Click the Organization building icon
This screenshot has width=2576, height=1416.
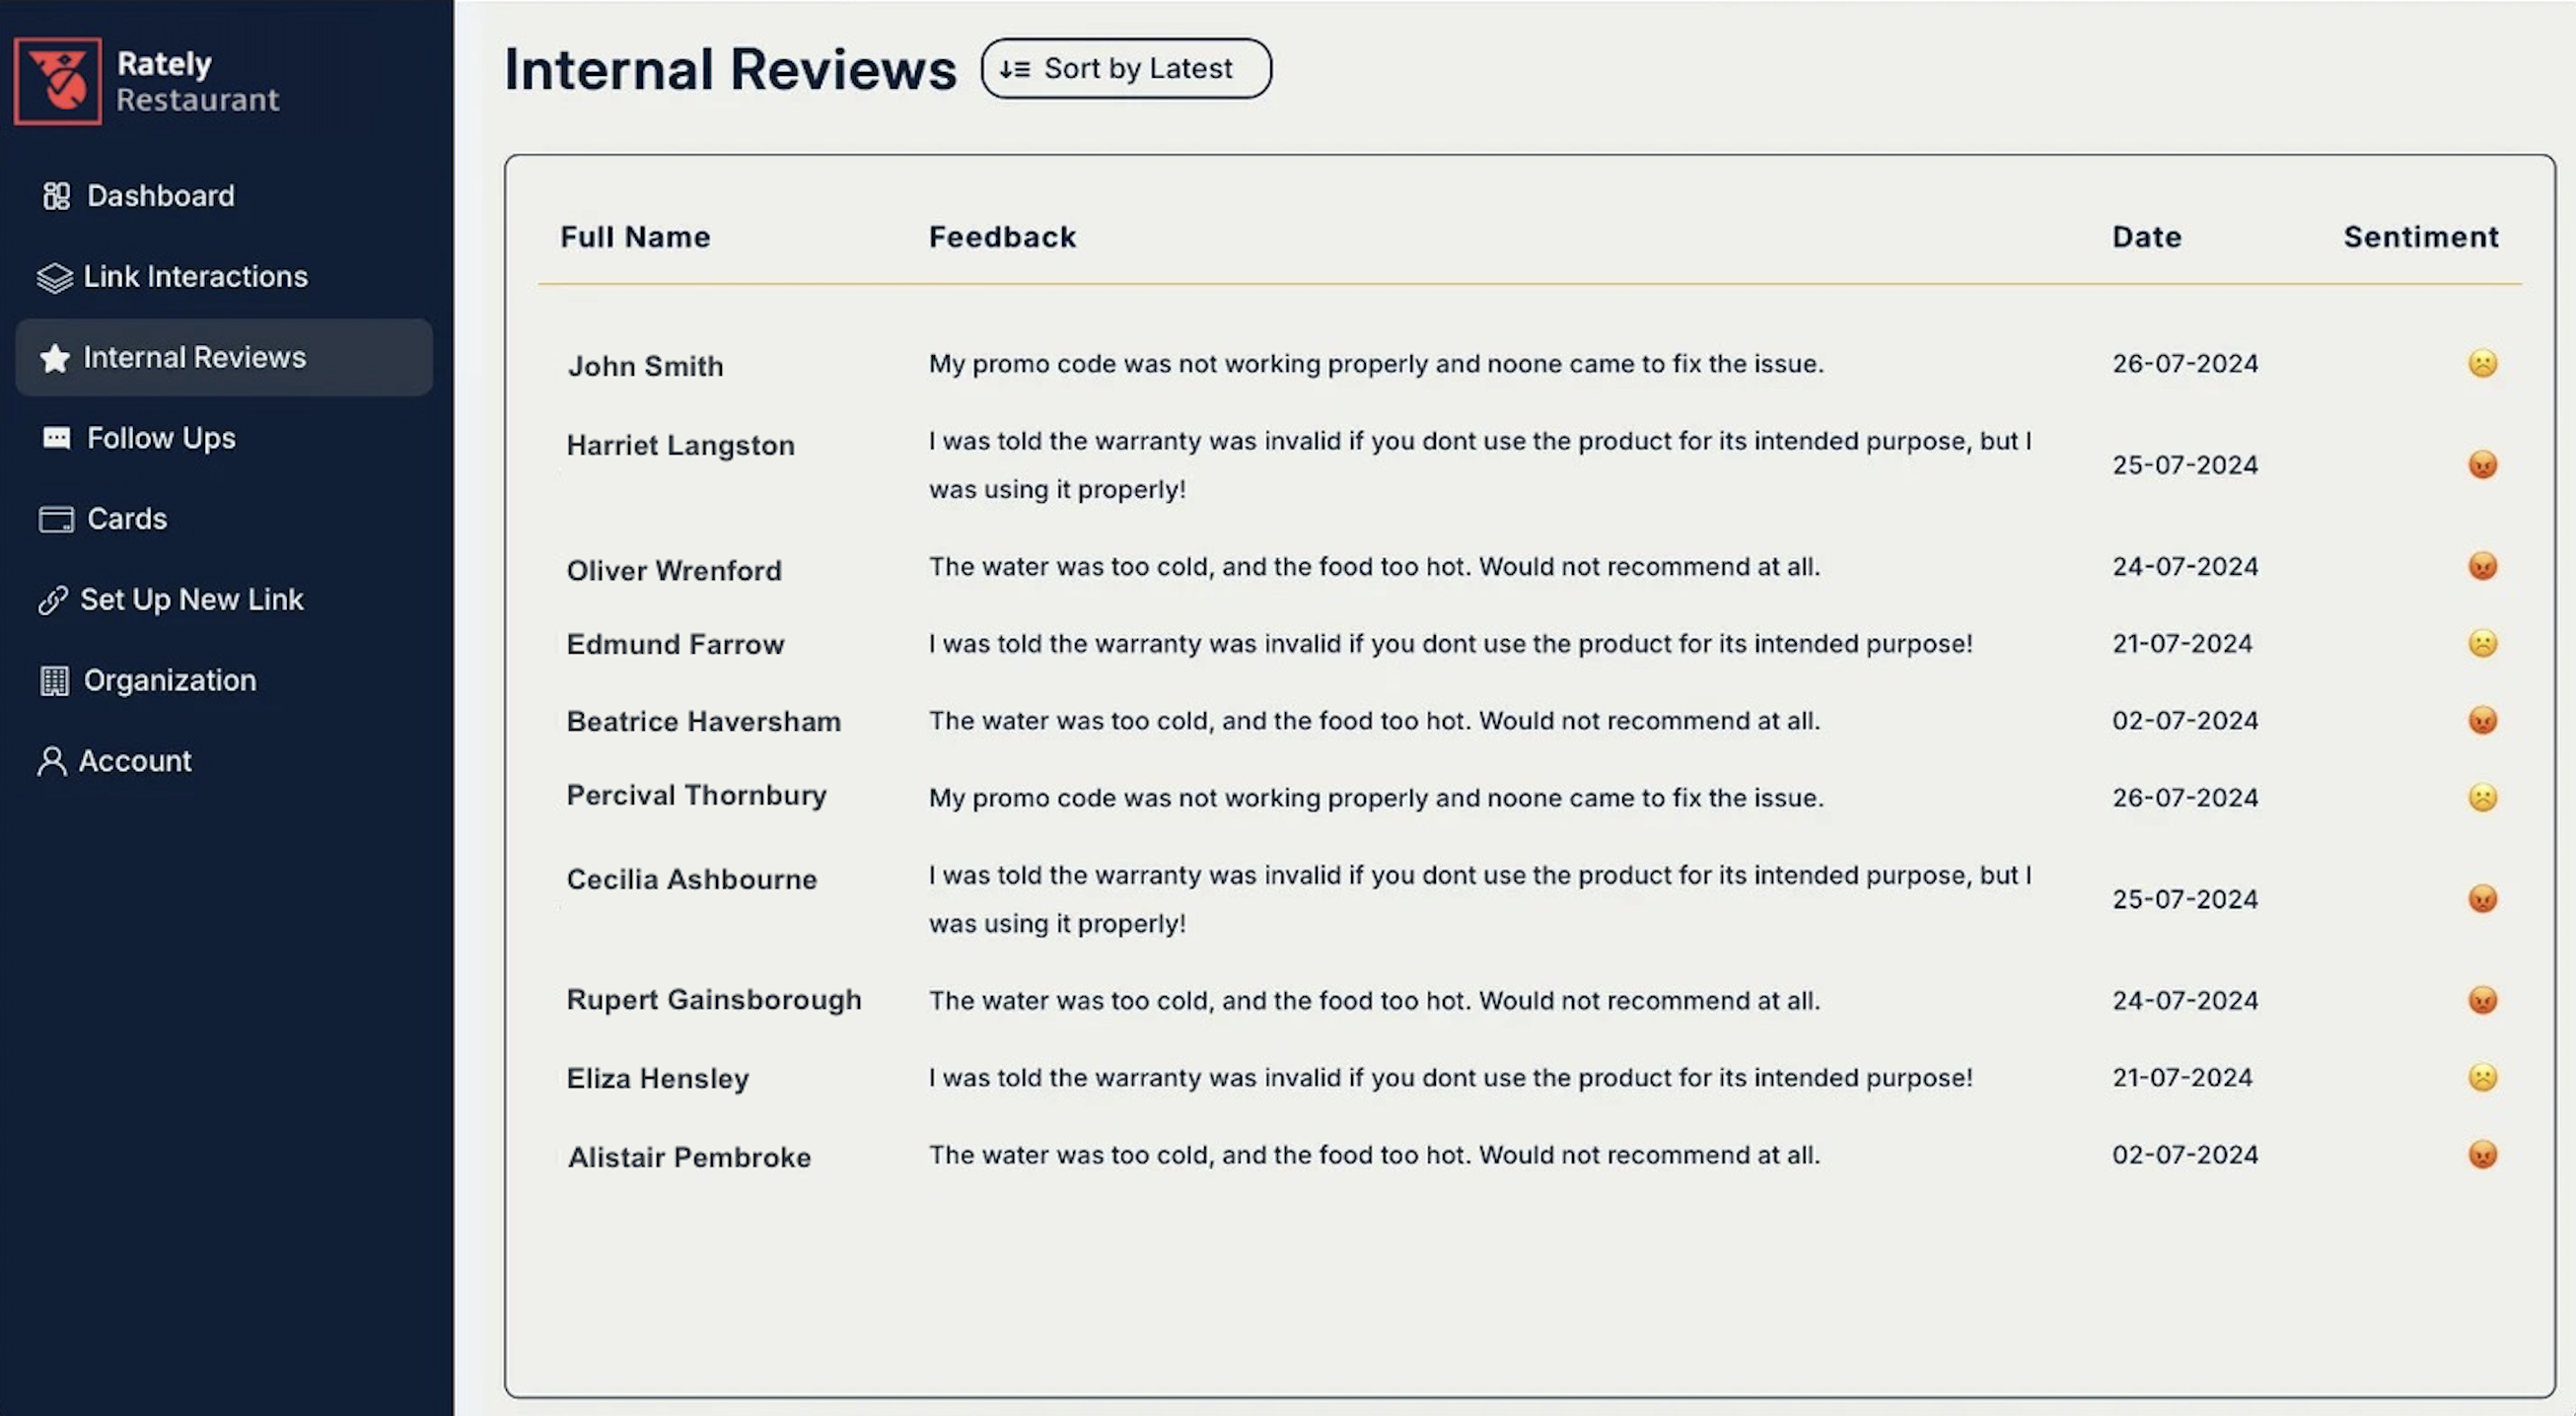click(x=54, y=681)
